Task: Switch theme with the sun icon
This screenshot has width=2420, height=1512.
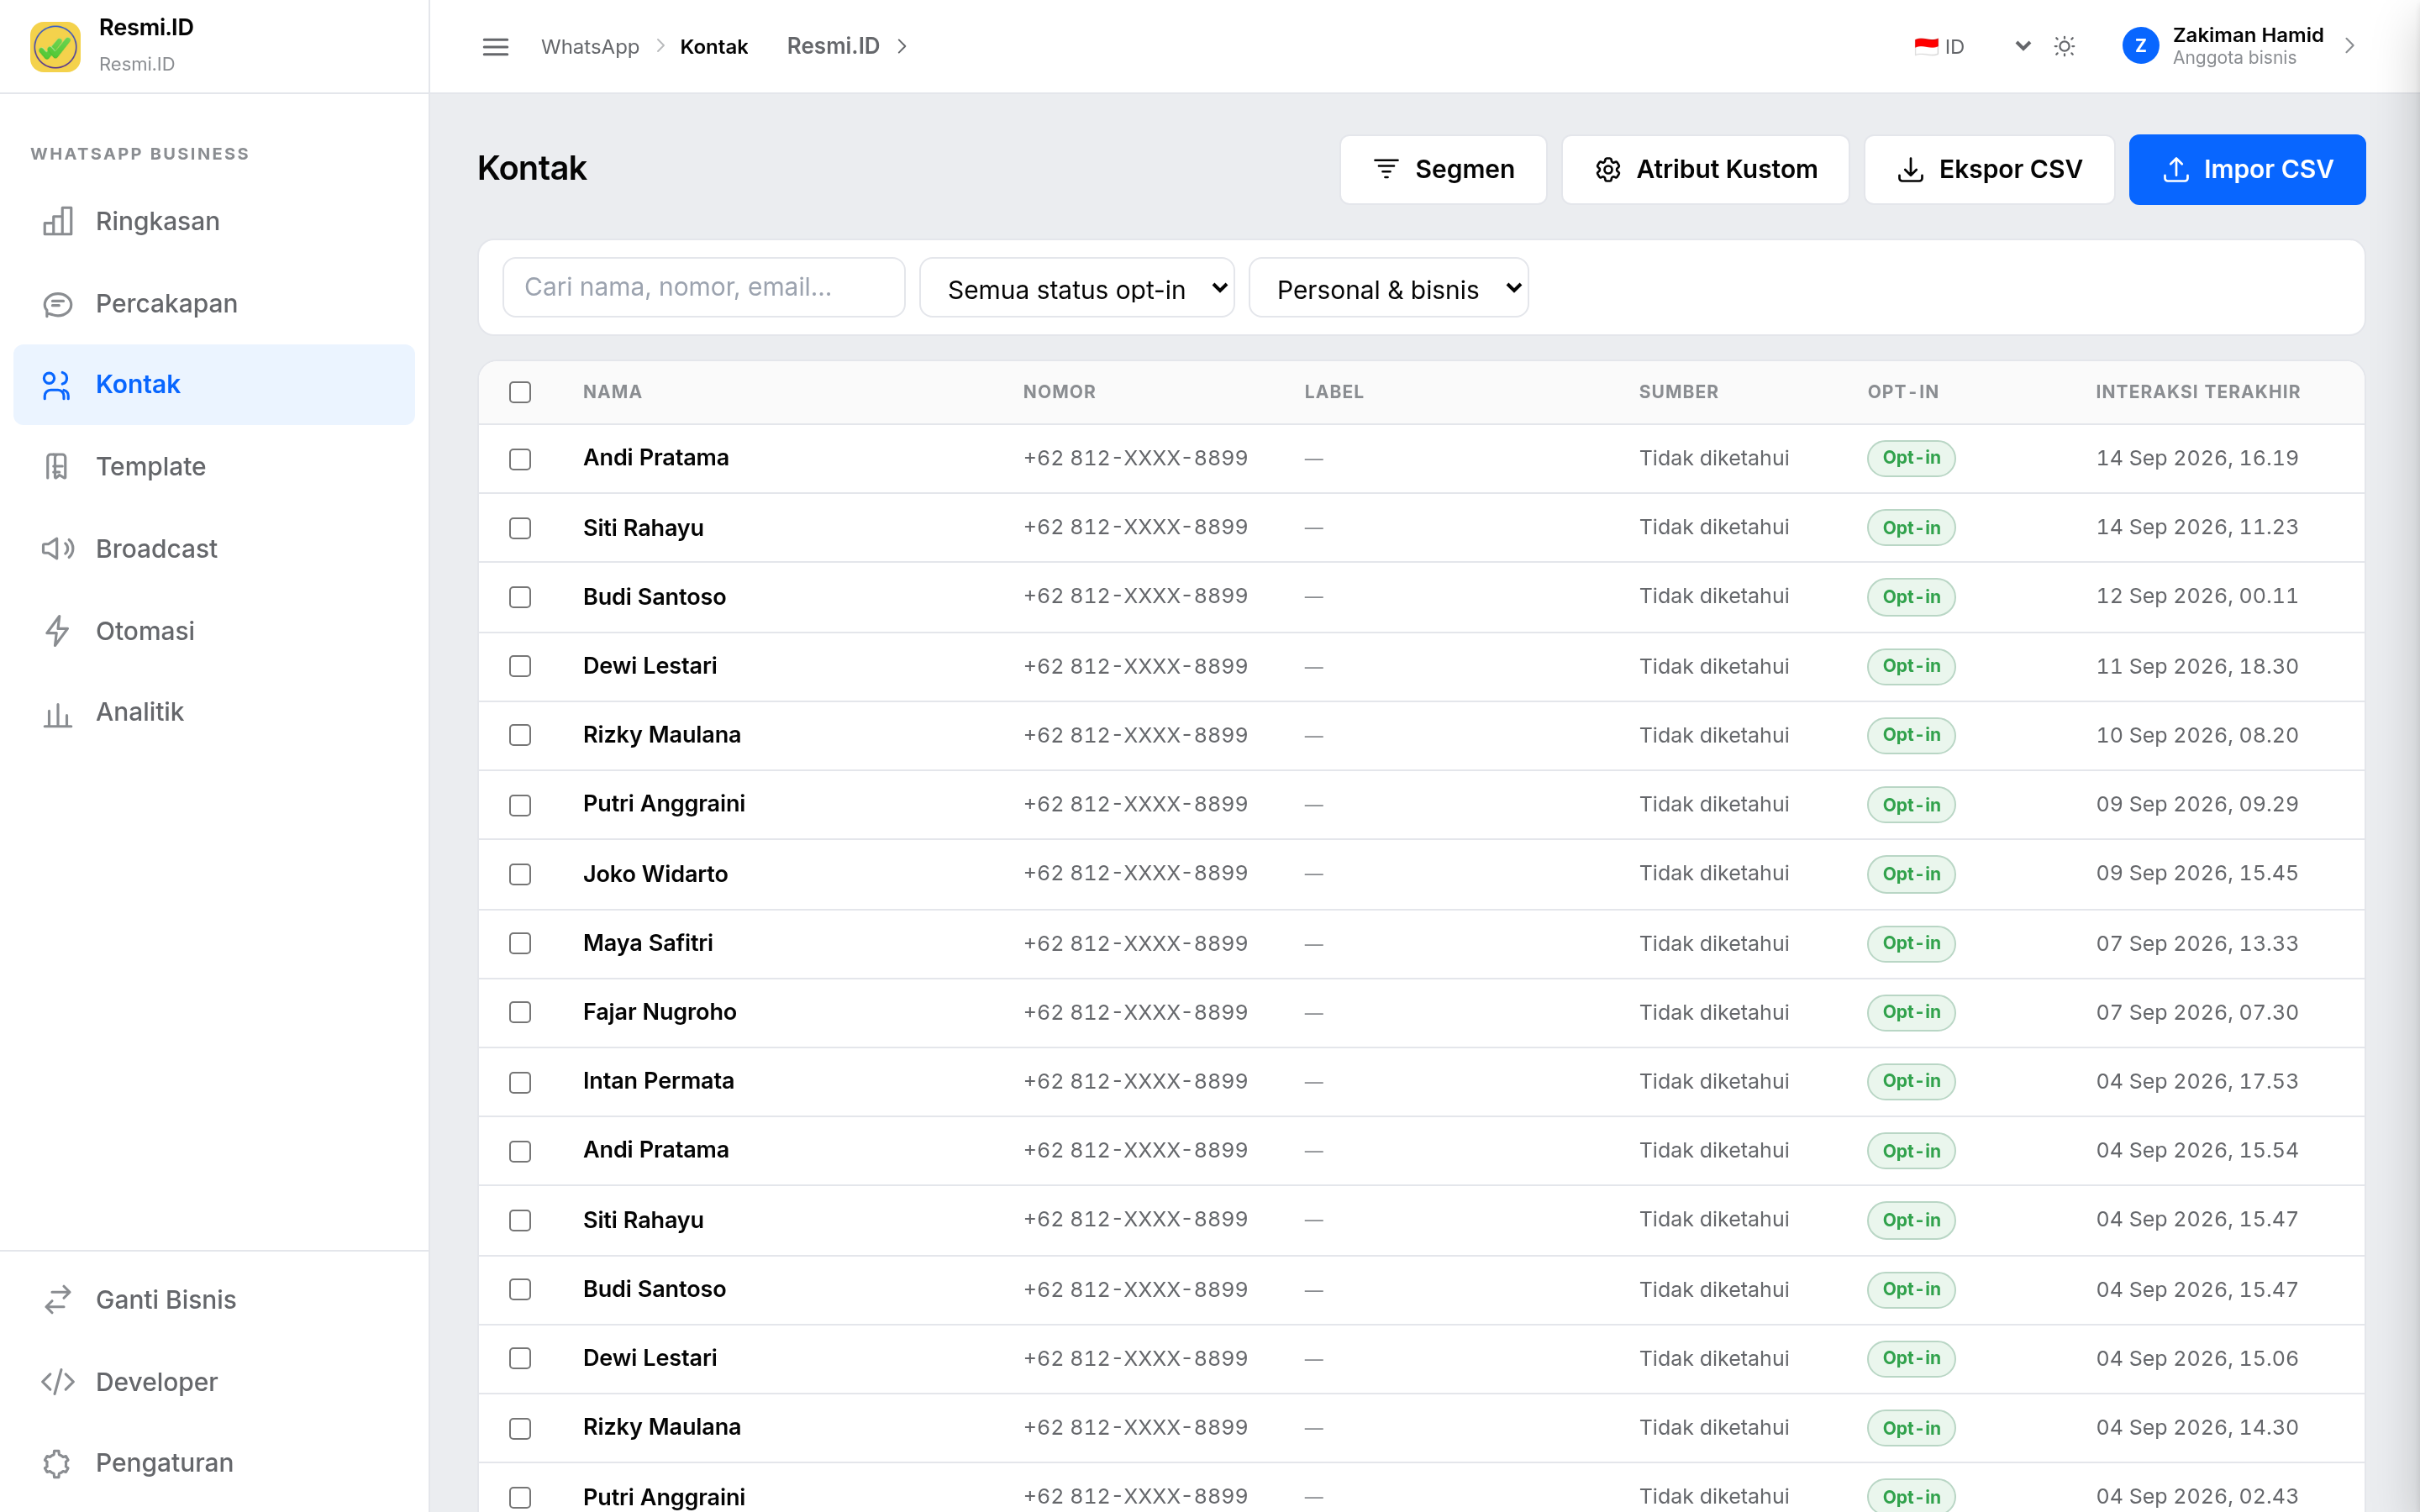Action: (x=2064, y=46)
